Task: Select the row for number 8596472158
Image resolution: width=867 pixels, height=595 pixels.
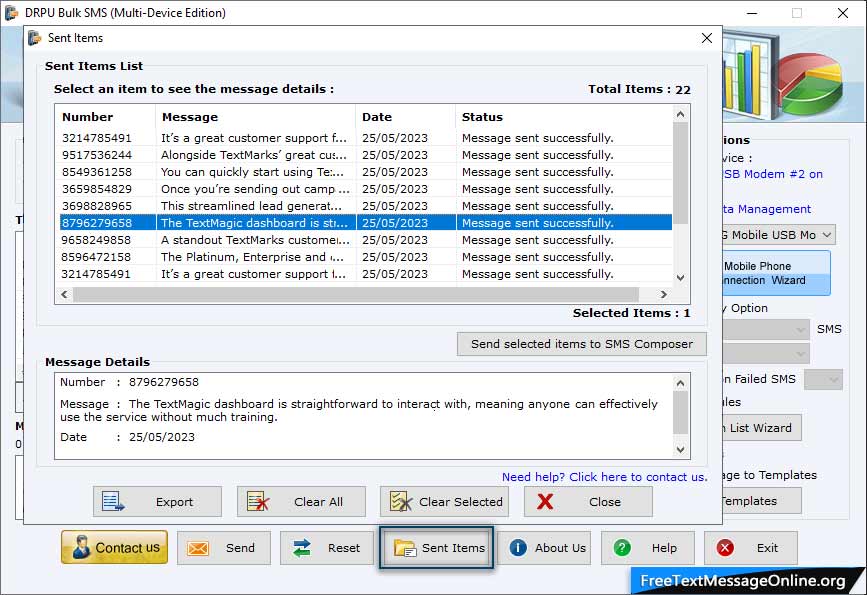Action: (x=365, y=257)
